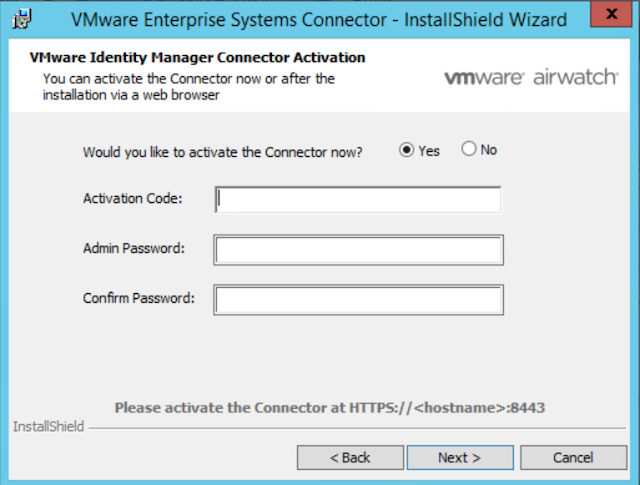This screenshot has height=485, width=640.
Task: Click the installer icon in title bar
Action: (x=15, y=18)
